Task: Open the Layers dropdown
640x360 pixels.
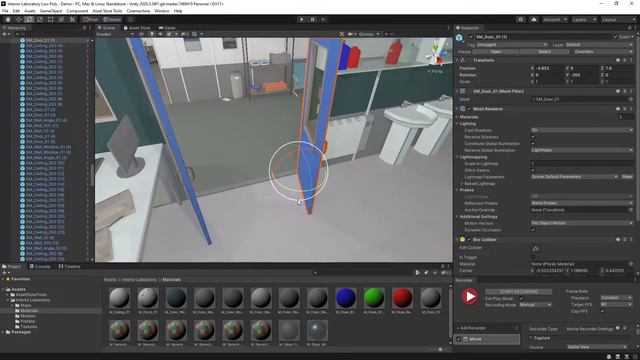Action: 583,19
